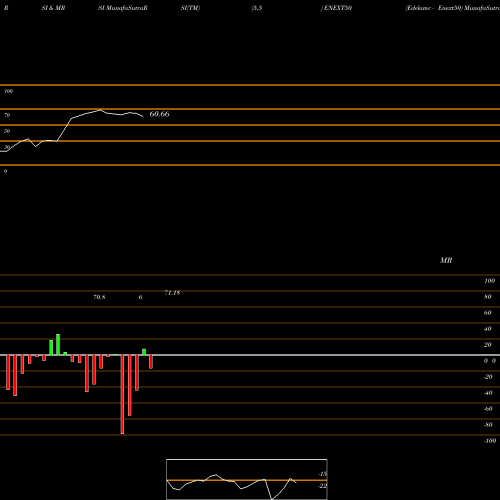
Task: Click the white zero baseline of histogram
Action: 250,355
